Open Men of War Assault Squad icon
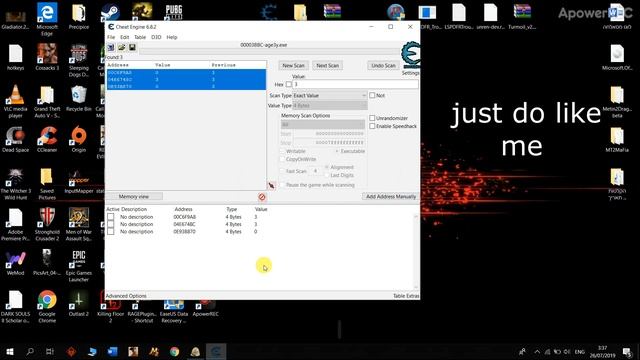This screenshot has height=360, width=640. (x=79, y=224)
